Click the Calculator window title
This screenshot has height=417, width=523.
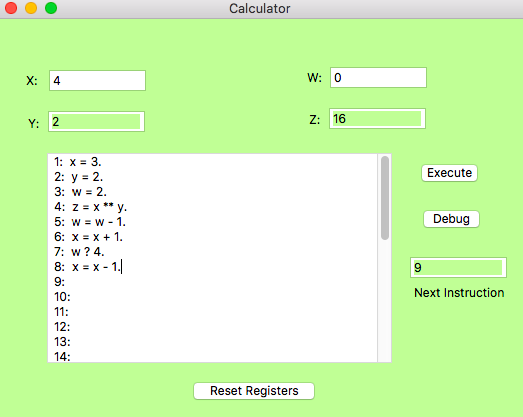click(259, 9)
